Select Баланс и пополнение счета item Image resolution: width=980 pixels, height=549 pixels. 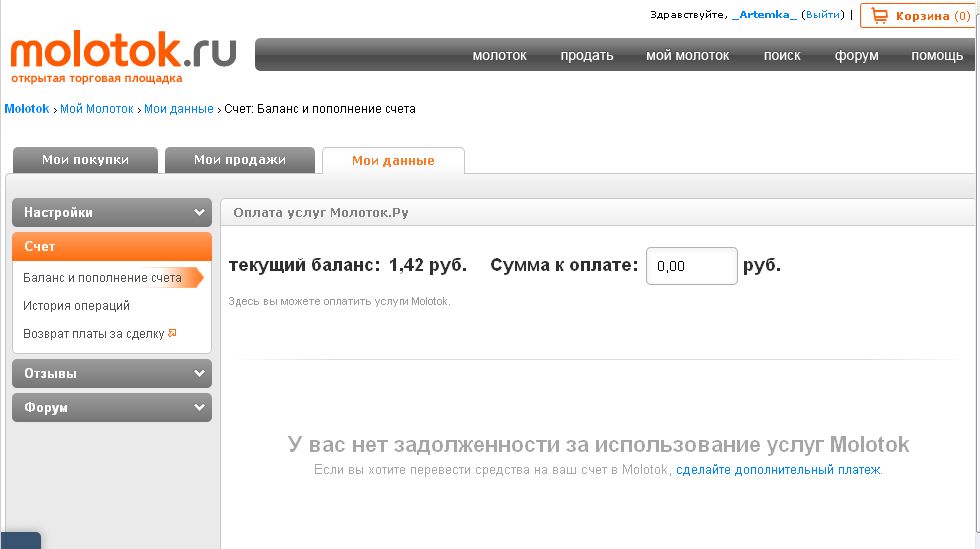pyautogui.click(x=102, y=278)
